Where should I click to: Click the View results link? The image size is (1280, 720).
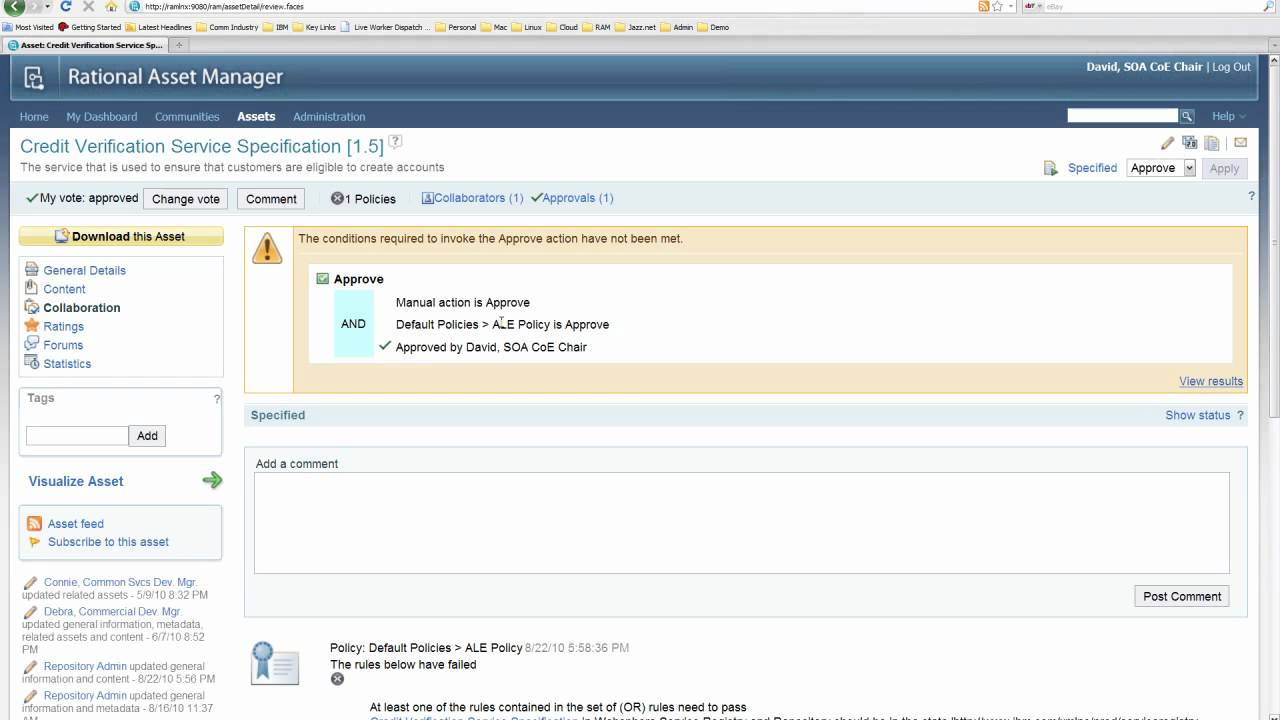tap(1211, 381)
